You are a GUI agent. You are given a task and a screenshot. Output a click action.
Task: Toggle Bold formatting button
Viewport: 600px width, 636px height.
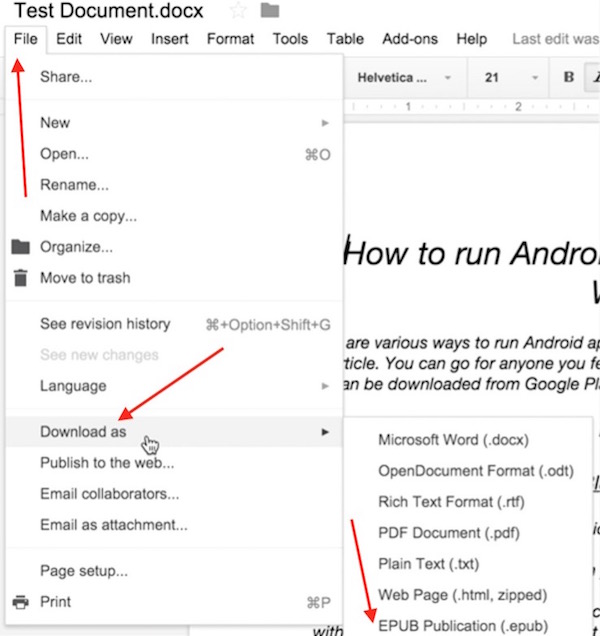click(569, 77)
